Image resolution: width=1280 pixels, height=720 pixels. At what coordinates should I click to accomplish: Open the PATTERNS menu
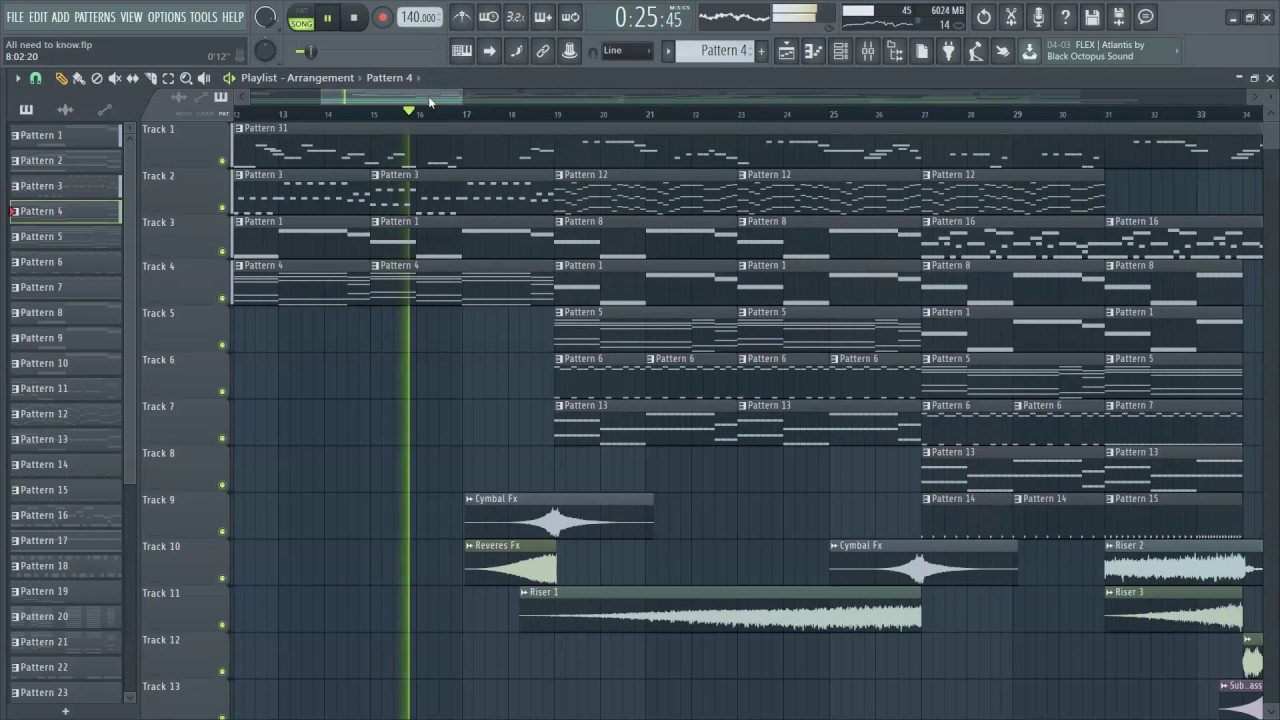point(95,17)
